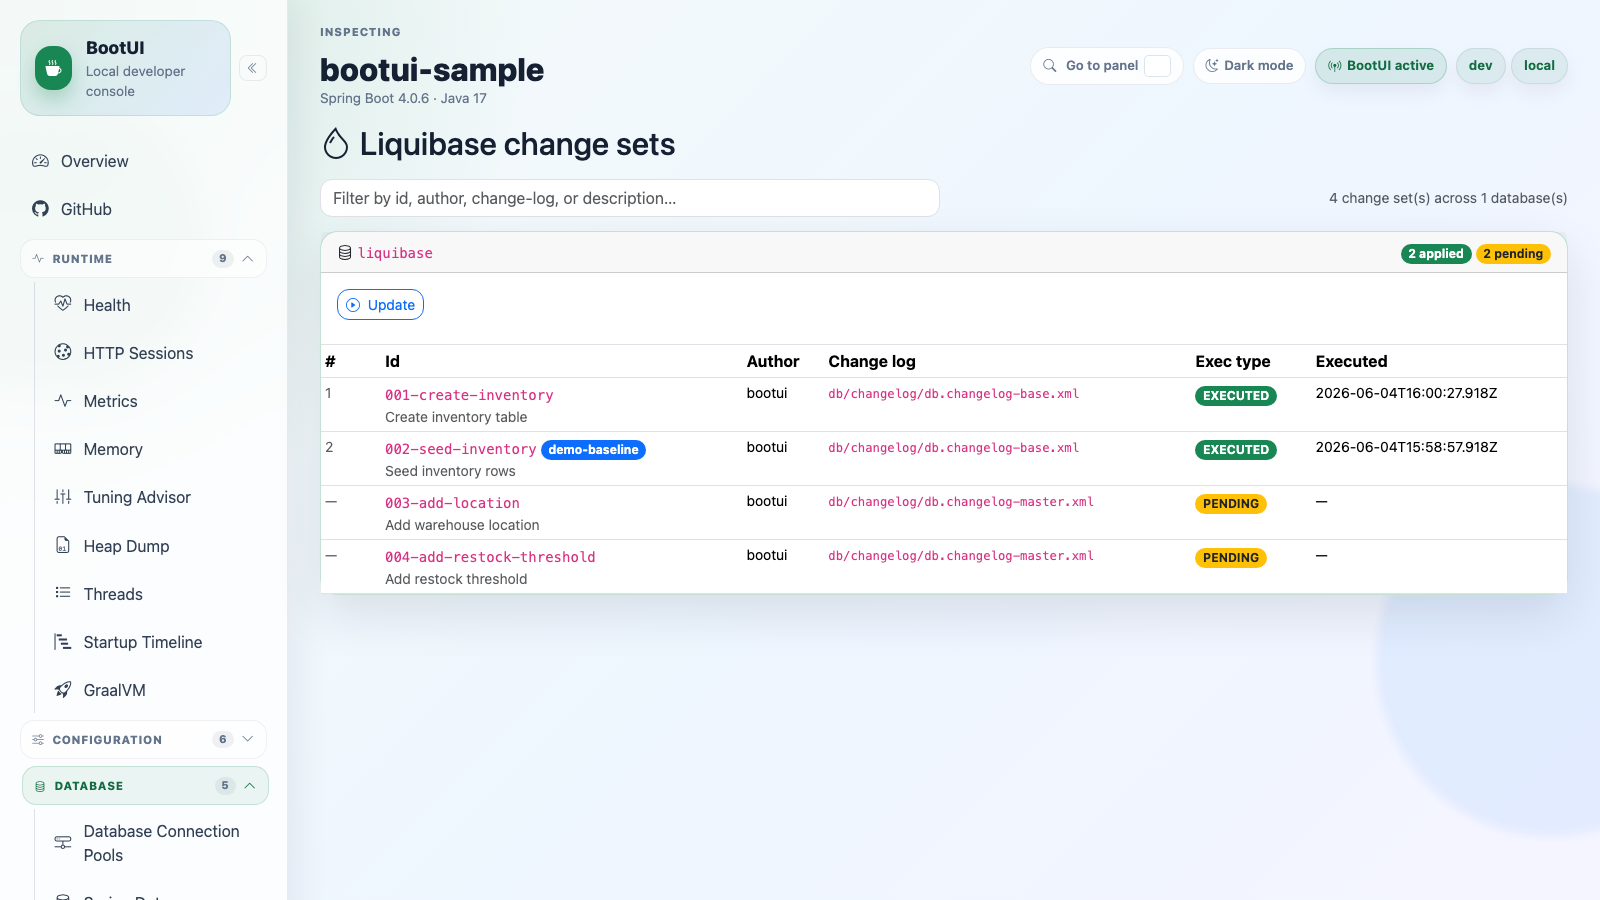1600x900 pixels.
Task: Expand the Configuration section chevron
Action: [248, 739]
